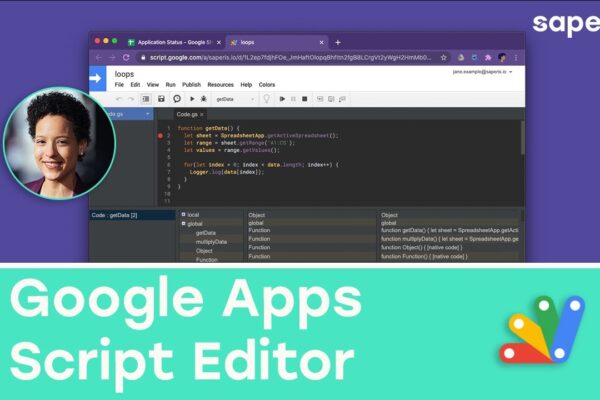Open the Edit menu
The image size is (600, 400).
pyautogui.click(x=135, y=85)
